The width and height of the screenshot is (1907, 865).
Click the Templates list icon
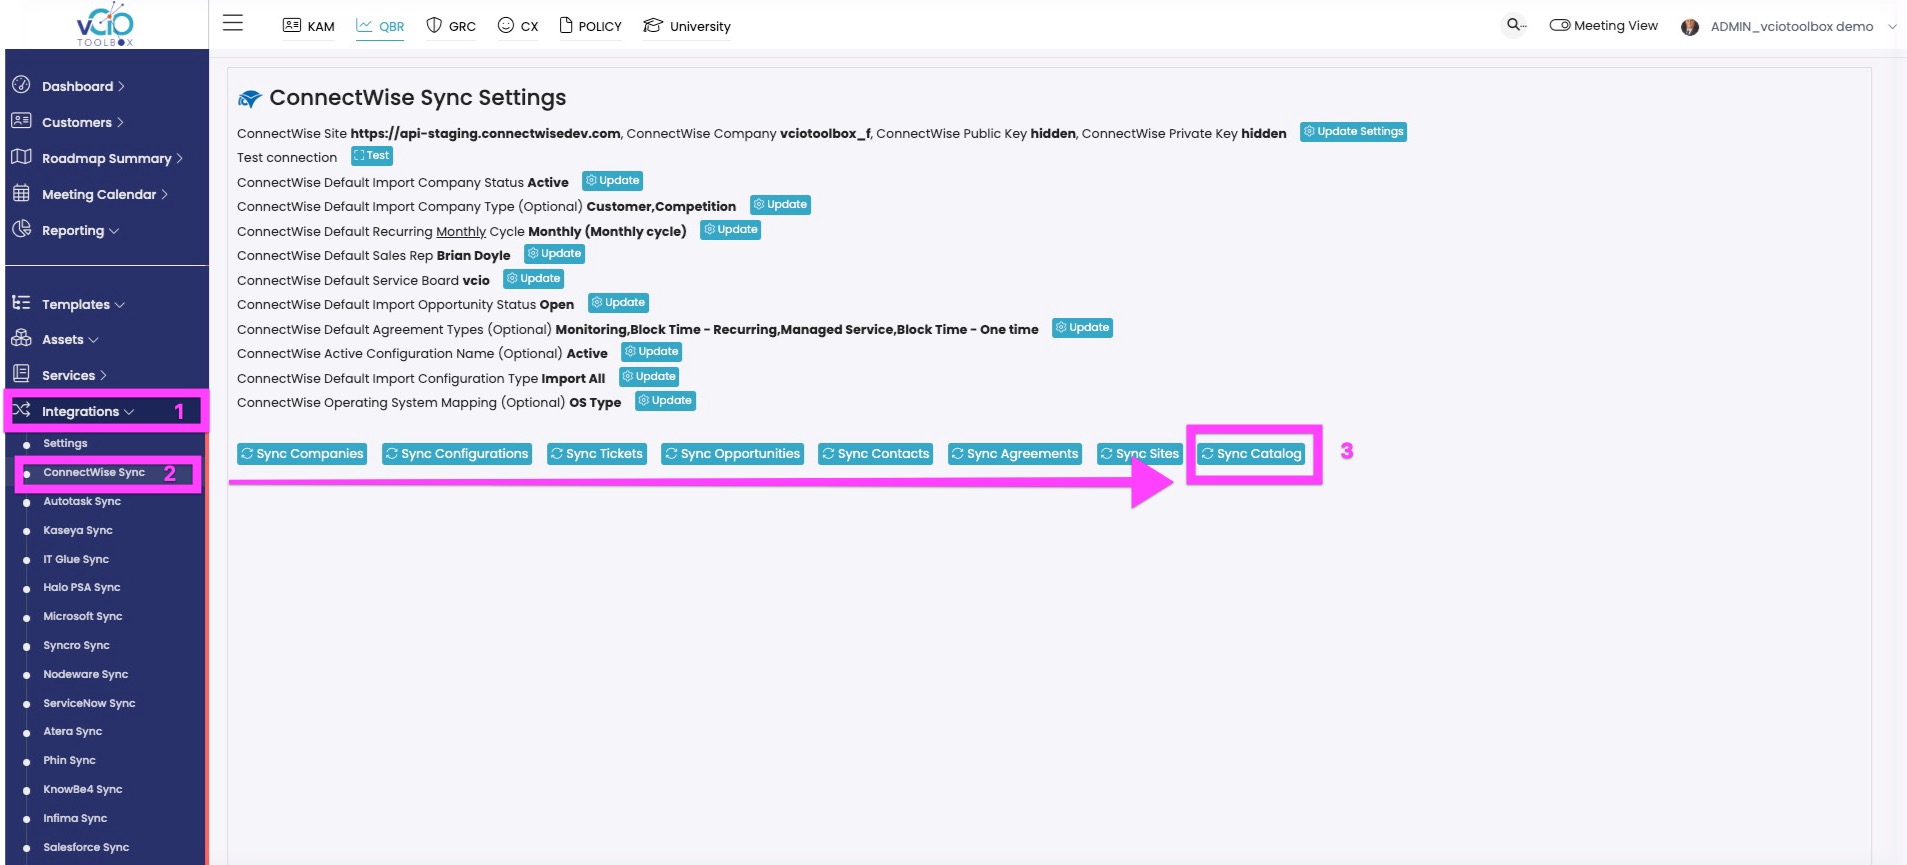[21, 303]
